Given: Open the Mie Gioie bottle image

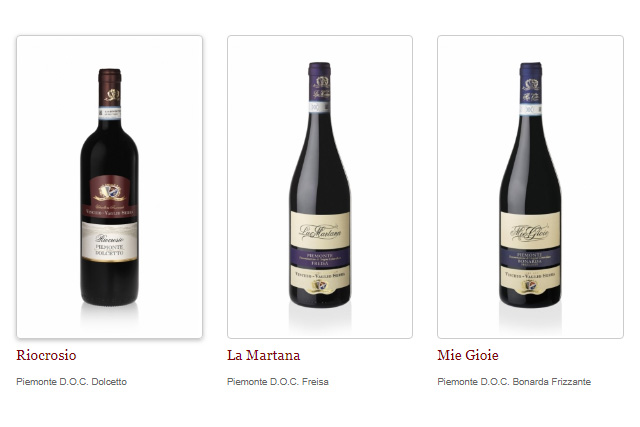Looking at the screenshot, I should coord(530,187).
